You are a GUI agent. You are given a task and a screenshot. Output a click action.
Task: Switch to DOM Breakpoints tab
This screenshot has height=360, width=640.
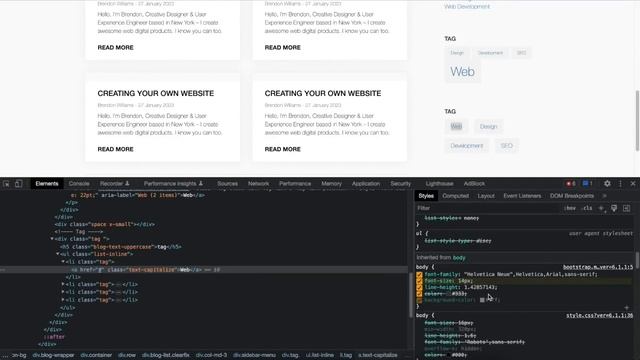pyautogui.click(x=572, y=196)
